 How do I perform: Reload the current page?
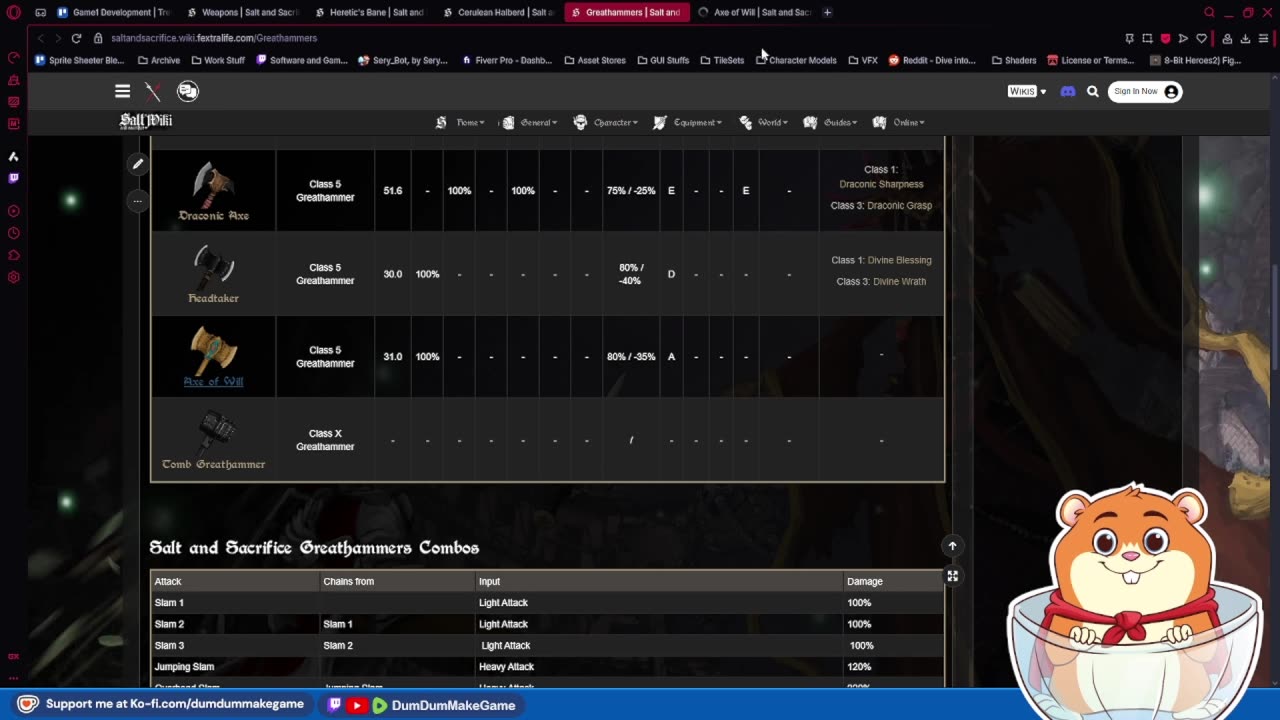click(x=76, y=38)
